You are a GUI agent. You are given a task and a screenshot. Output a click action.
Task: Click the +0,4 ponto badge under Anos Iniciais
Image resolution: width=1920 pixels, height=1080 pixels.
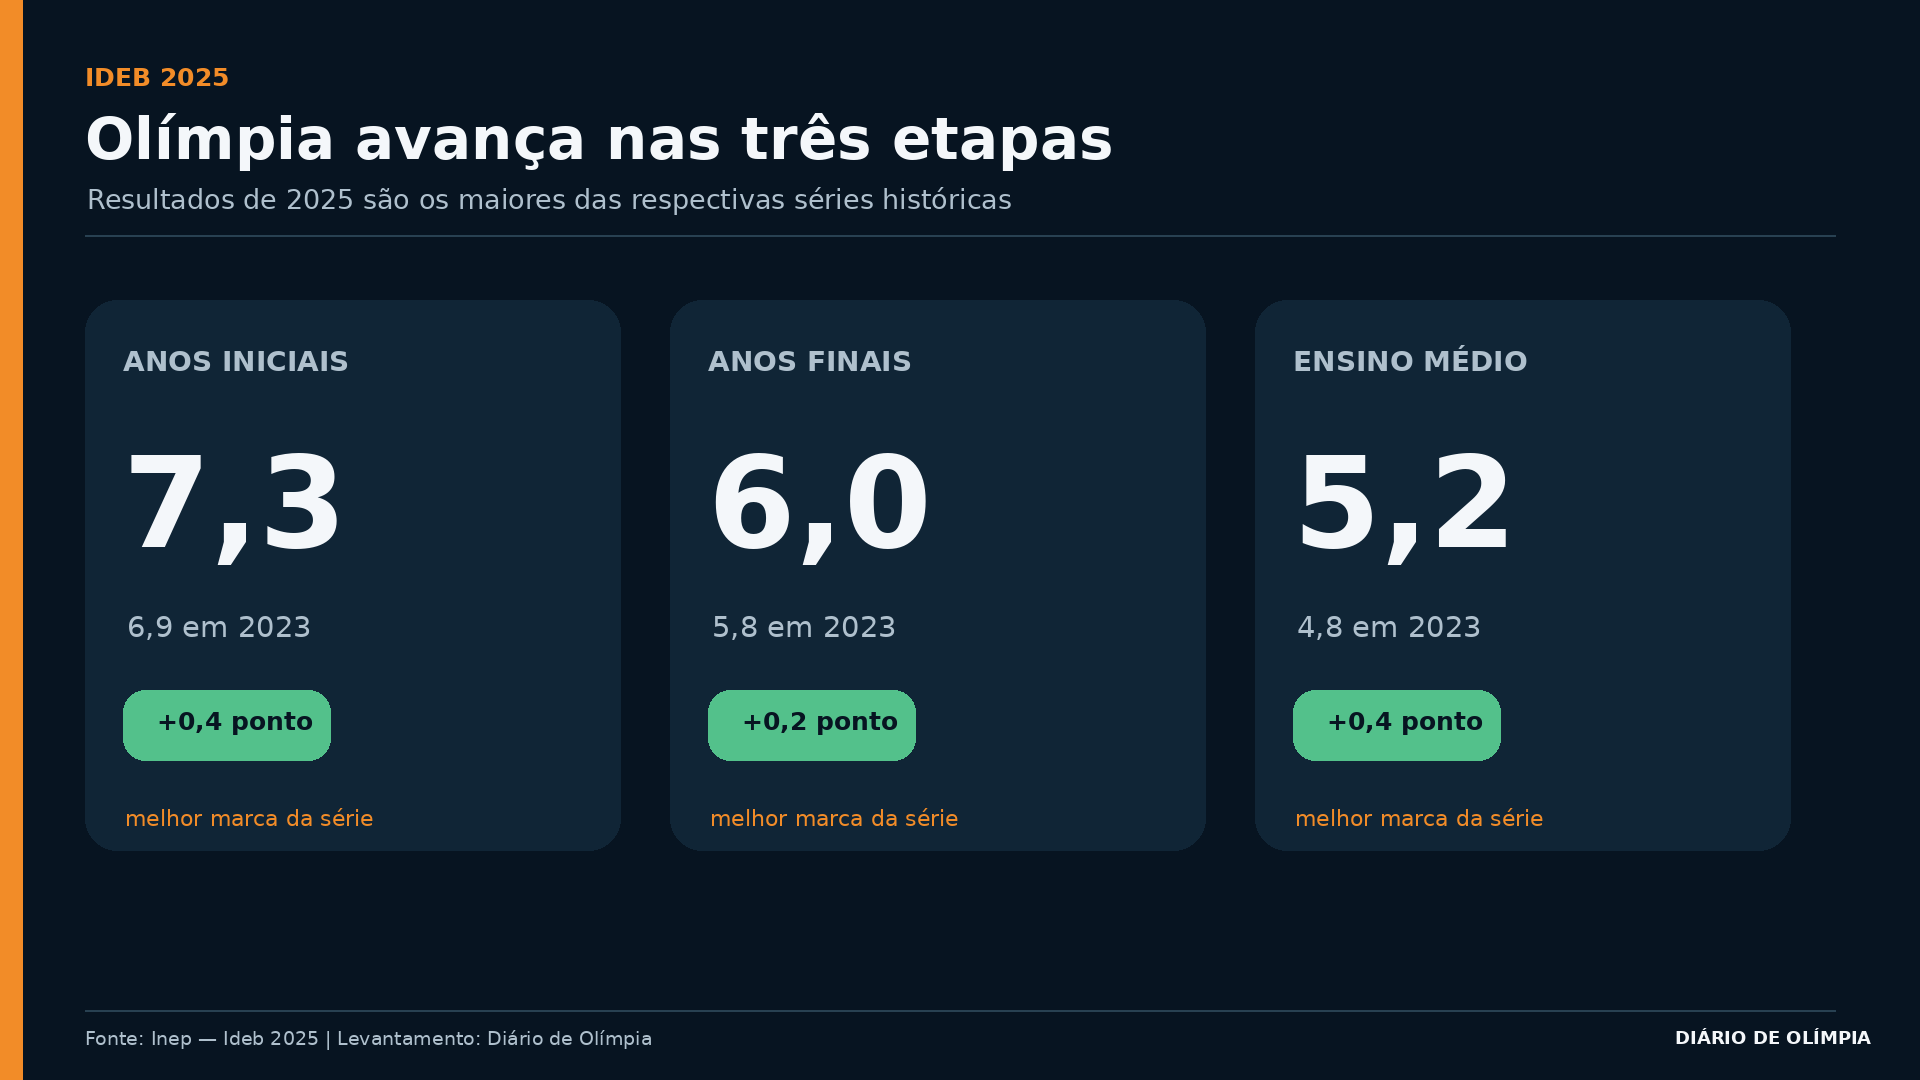click(227, 725)
